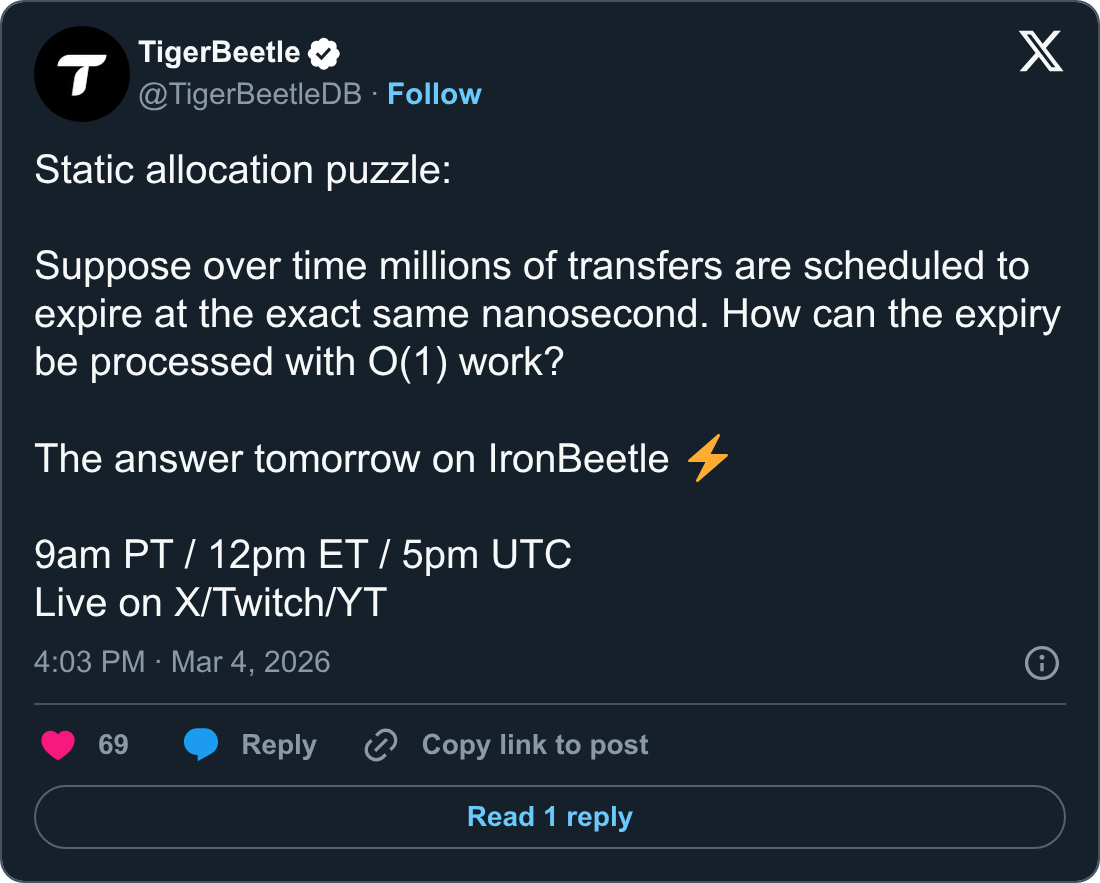Click the 'answer tomorrow on IronBeetle' line
This screenshot has height=883, width=1100.
tap(352, 459)
